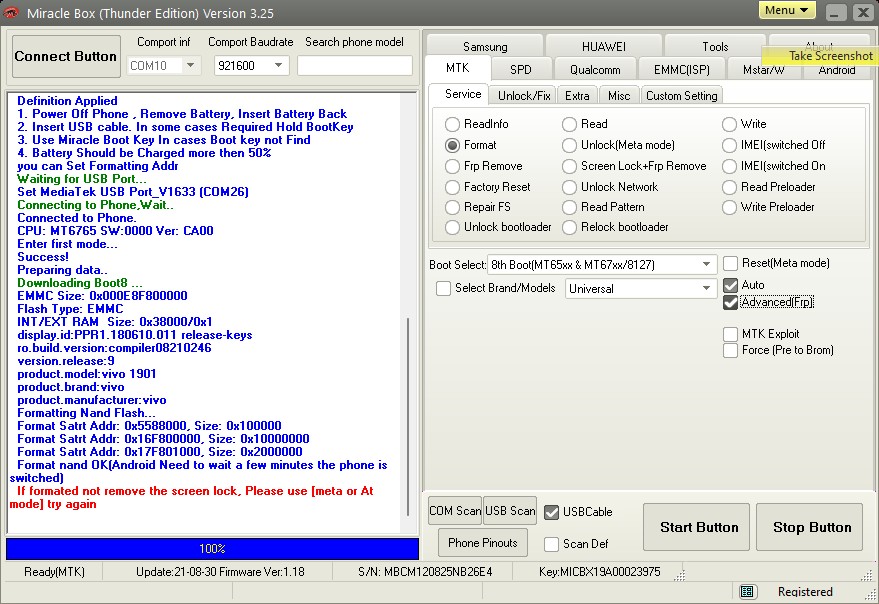Select the Write Preloader option
The image size is (879, 604).
tap(729, 208)
